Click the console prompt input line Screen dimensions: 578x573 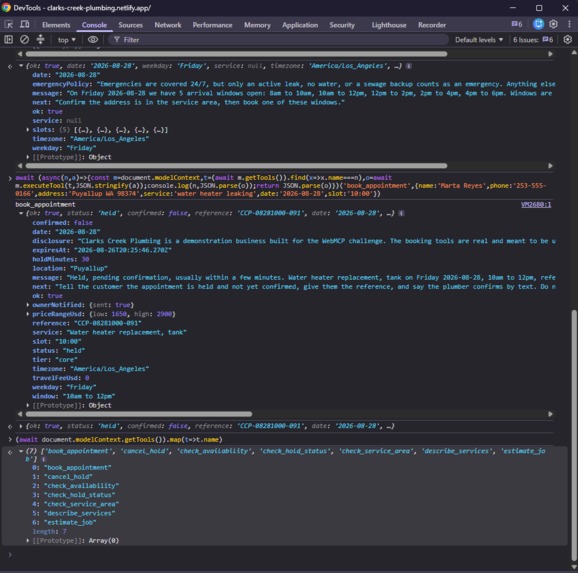coord(288,555)
